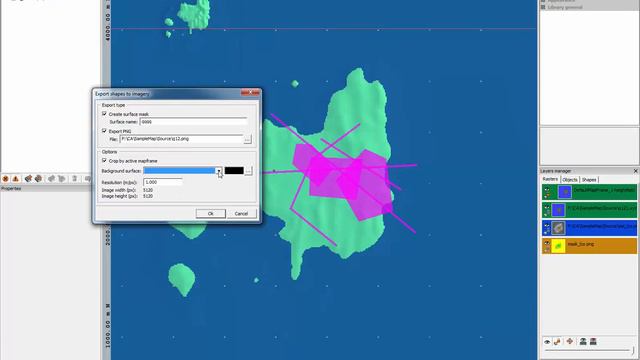Click the Resolution input field
640x360 pixels.
[x=162, y=182]
